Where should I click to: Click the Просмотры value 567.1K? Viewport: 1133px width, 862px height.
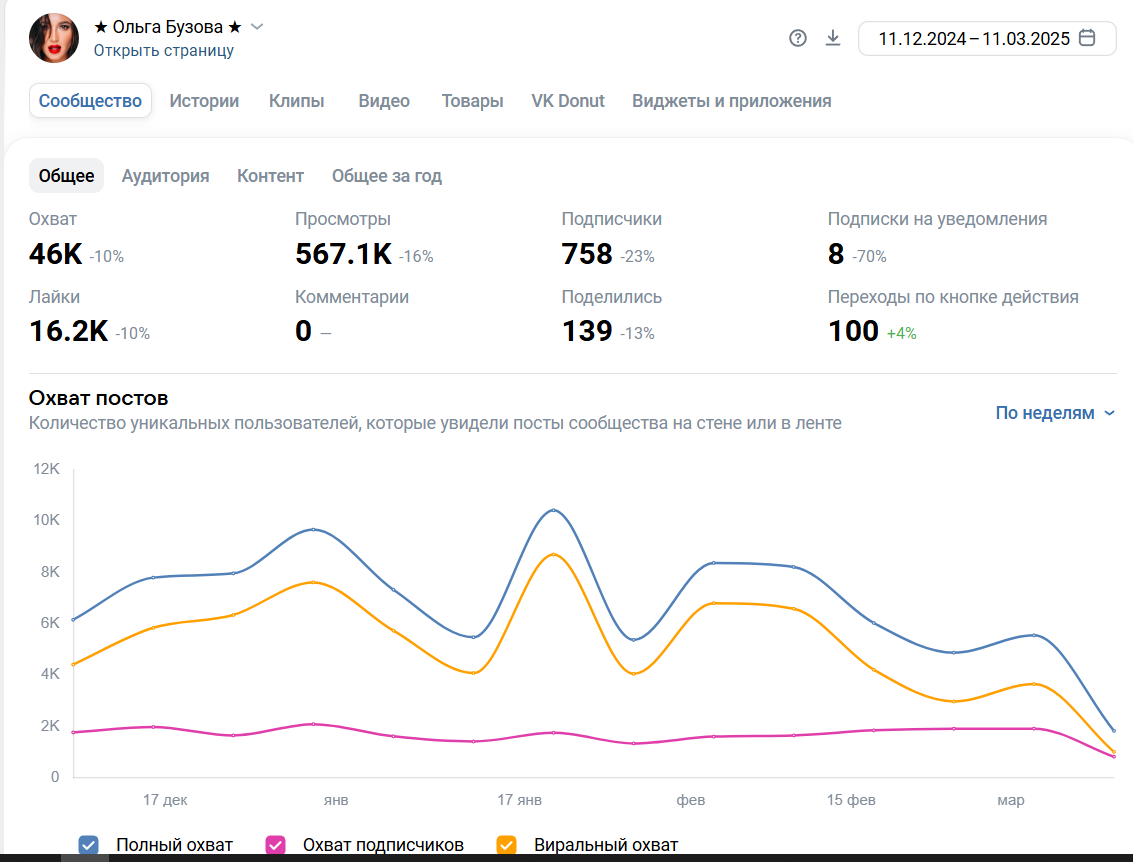(x=343, y=254)
